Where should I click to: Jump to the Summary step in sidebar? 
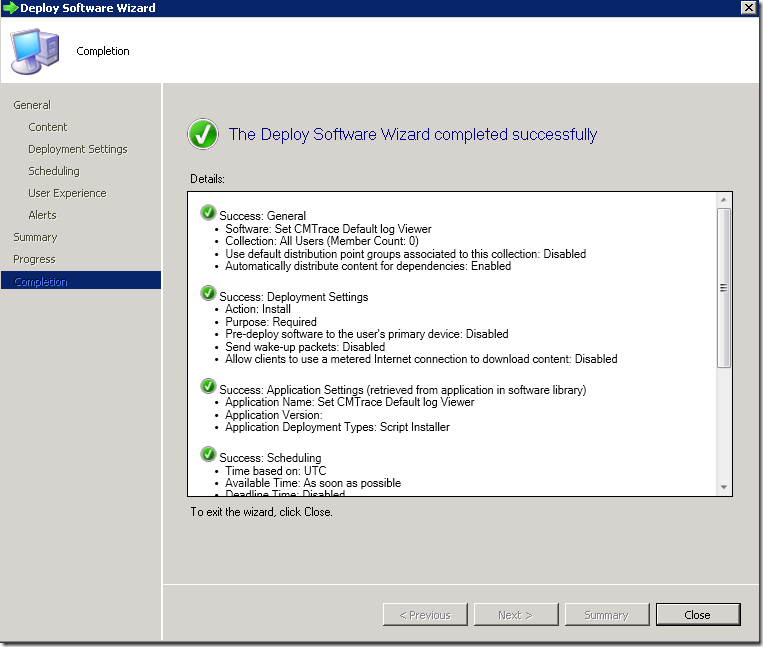point(35,237)
